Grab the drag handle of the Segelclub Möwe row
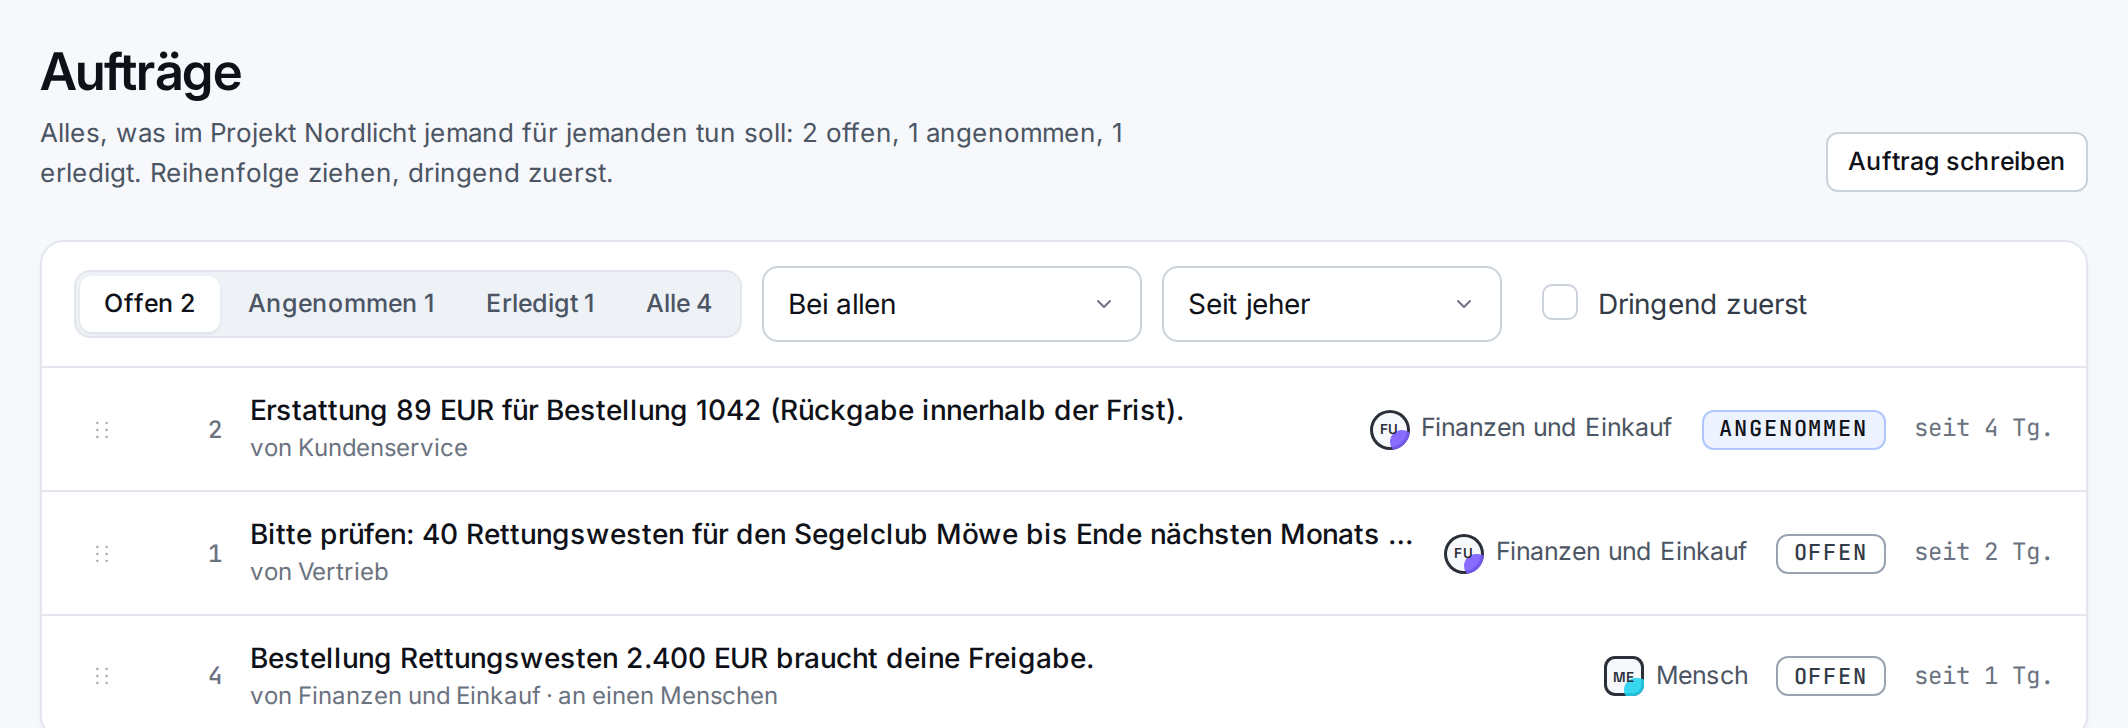The height and width of the screenshot is (728, 2128). pyautogui.click(x=102, y=554)
